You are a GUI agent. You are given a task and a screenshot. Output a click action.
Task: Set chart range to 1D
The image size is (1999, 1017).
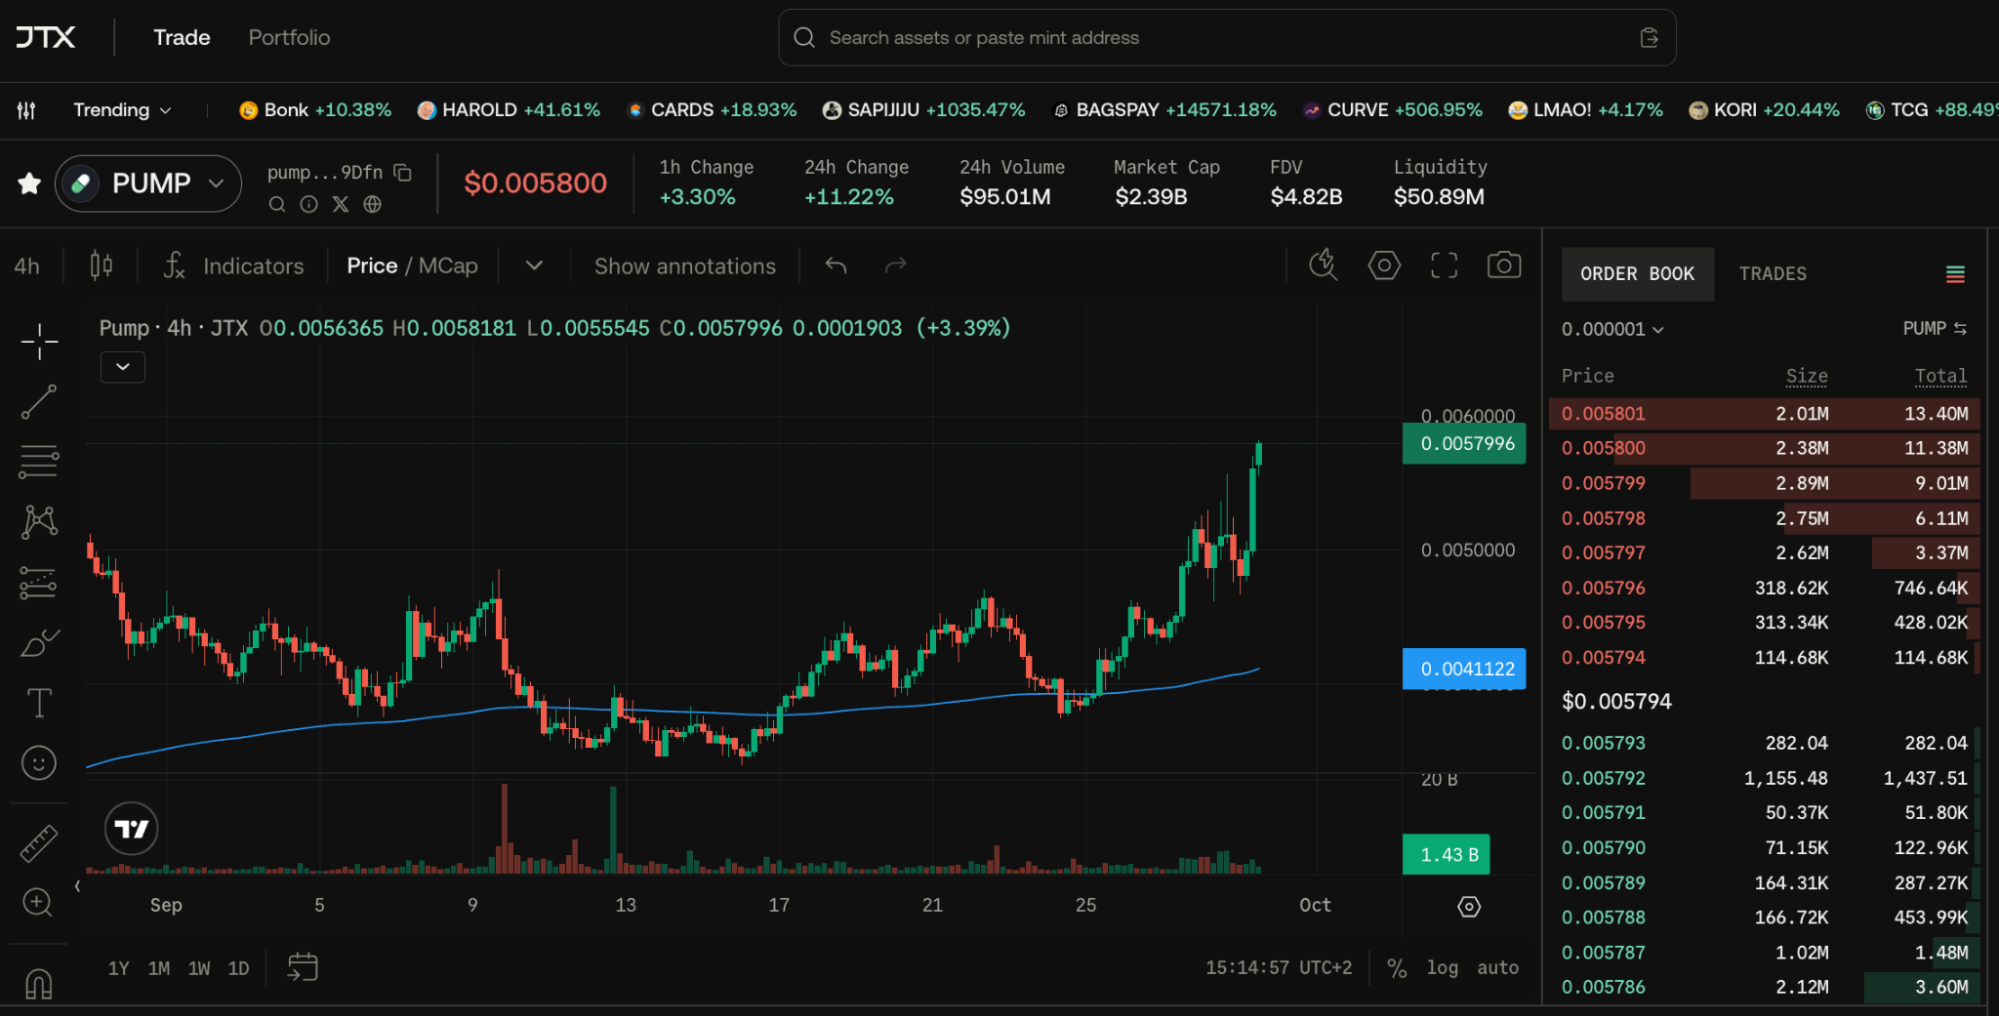coord(238,968)
